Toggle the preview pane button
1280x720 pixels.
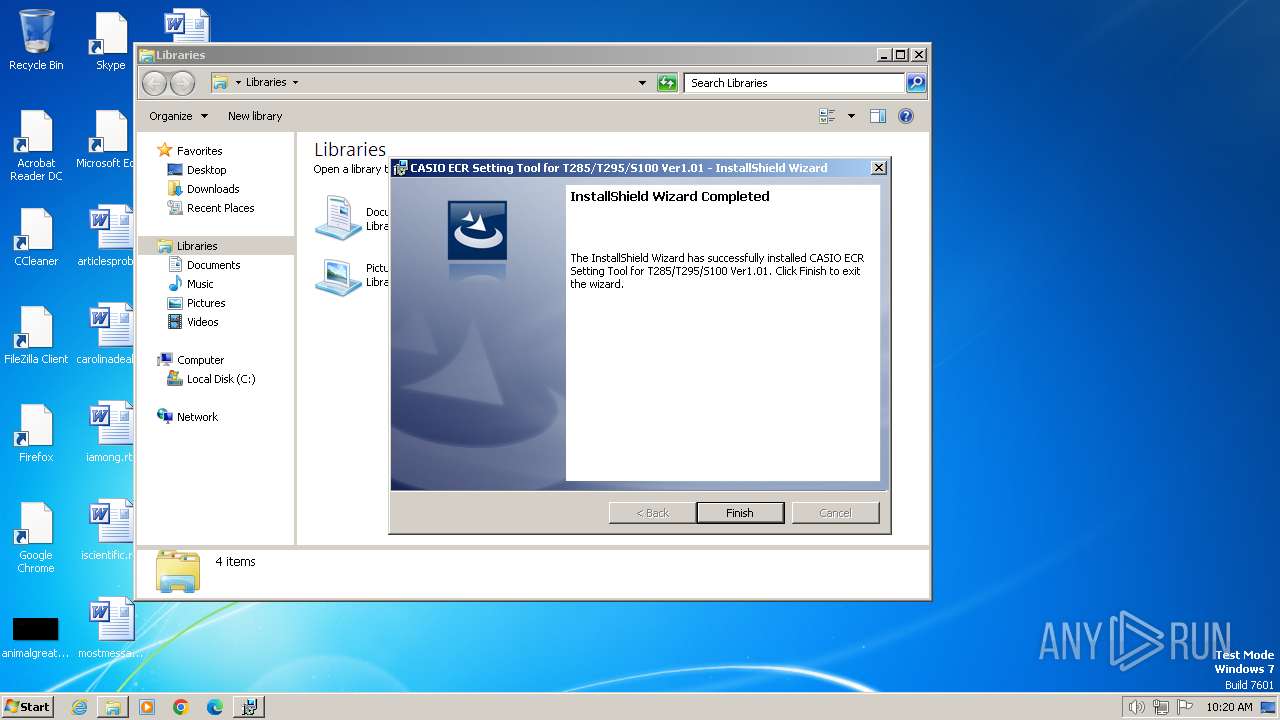(x=878, y=116)
